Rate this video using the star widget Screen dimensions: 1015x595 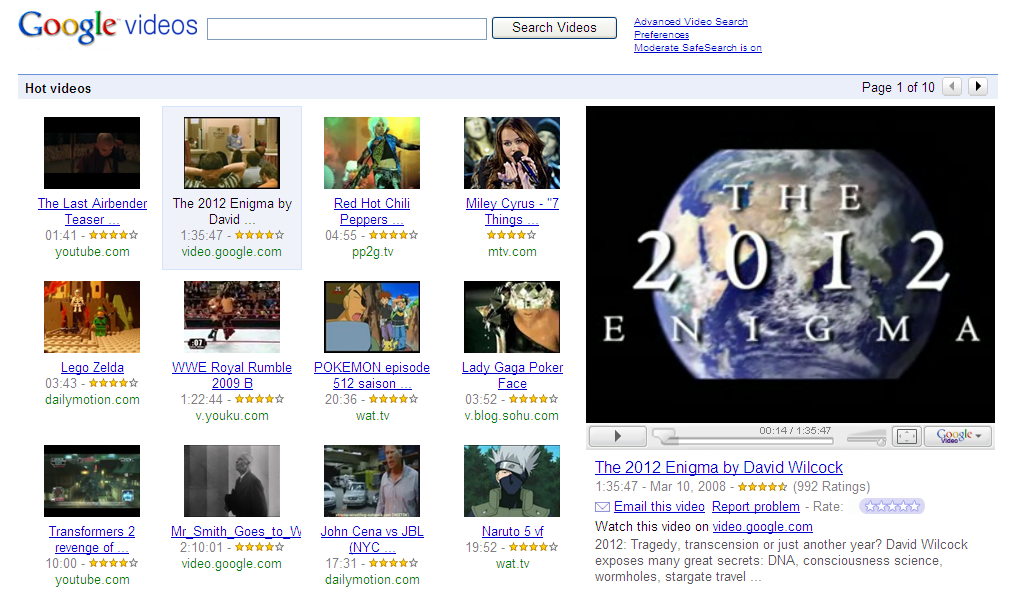tap(892, 506)
